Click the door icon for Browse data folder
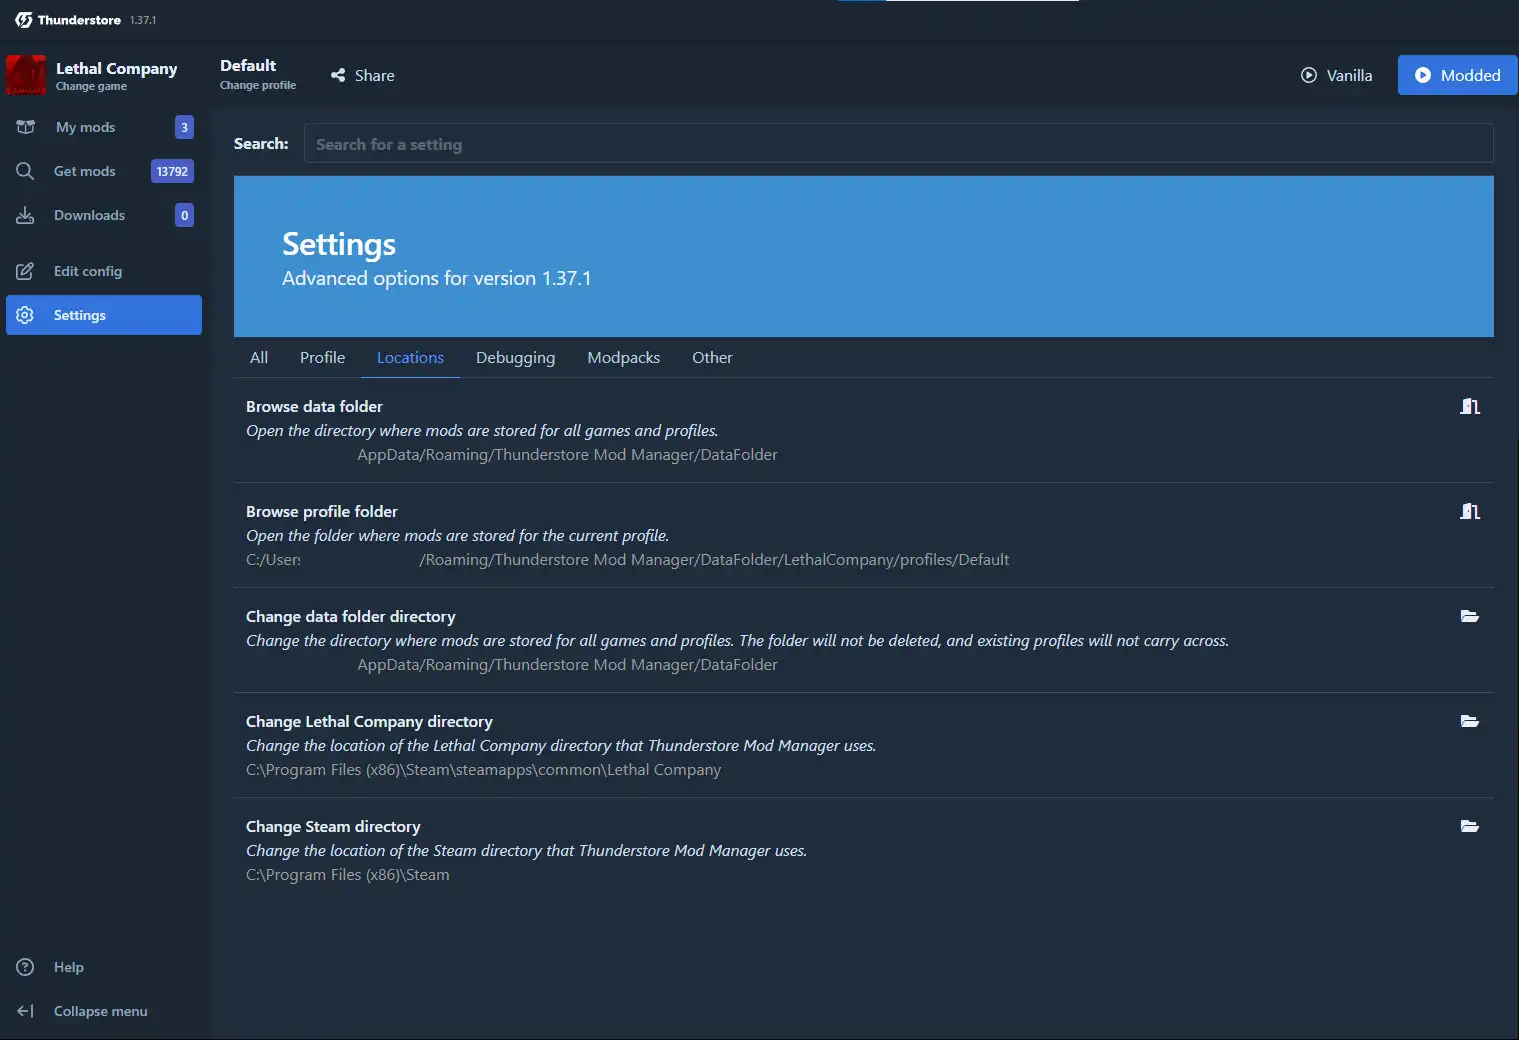The image size is (1519, 1040). [x=1469, y=406]
